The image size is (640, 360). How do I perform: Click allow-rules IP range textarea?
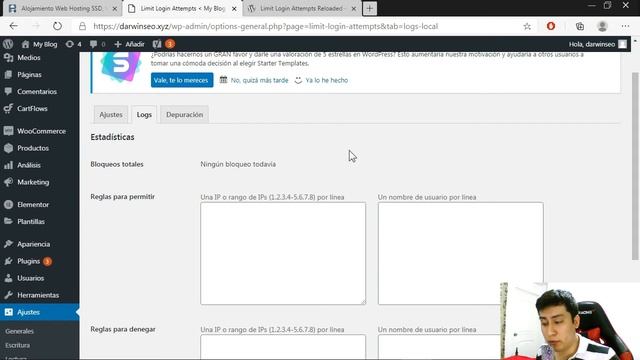pyautogui.click(x=283, y=253)
